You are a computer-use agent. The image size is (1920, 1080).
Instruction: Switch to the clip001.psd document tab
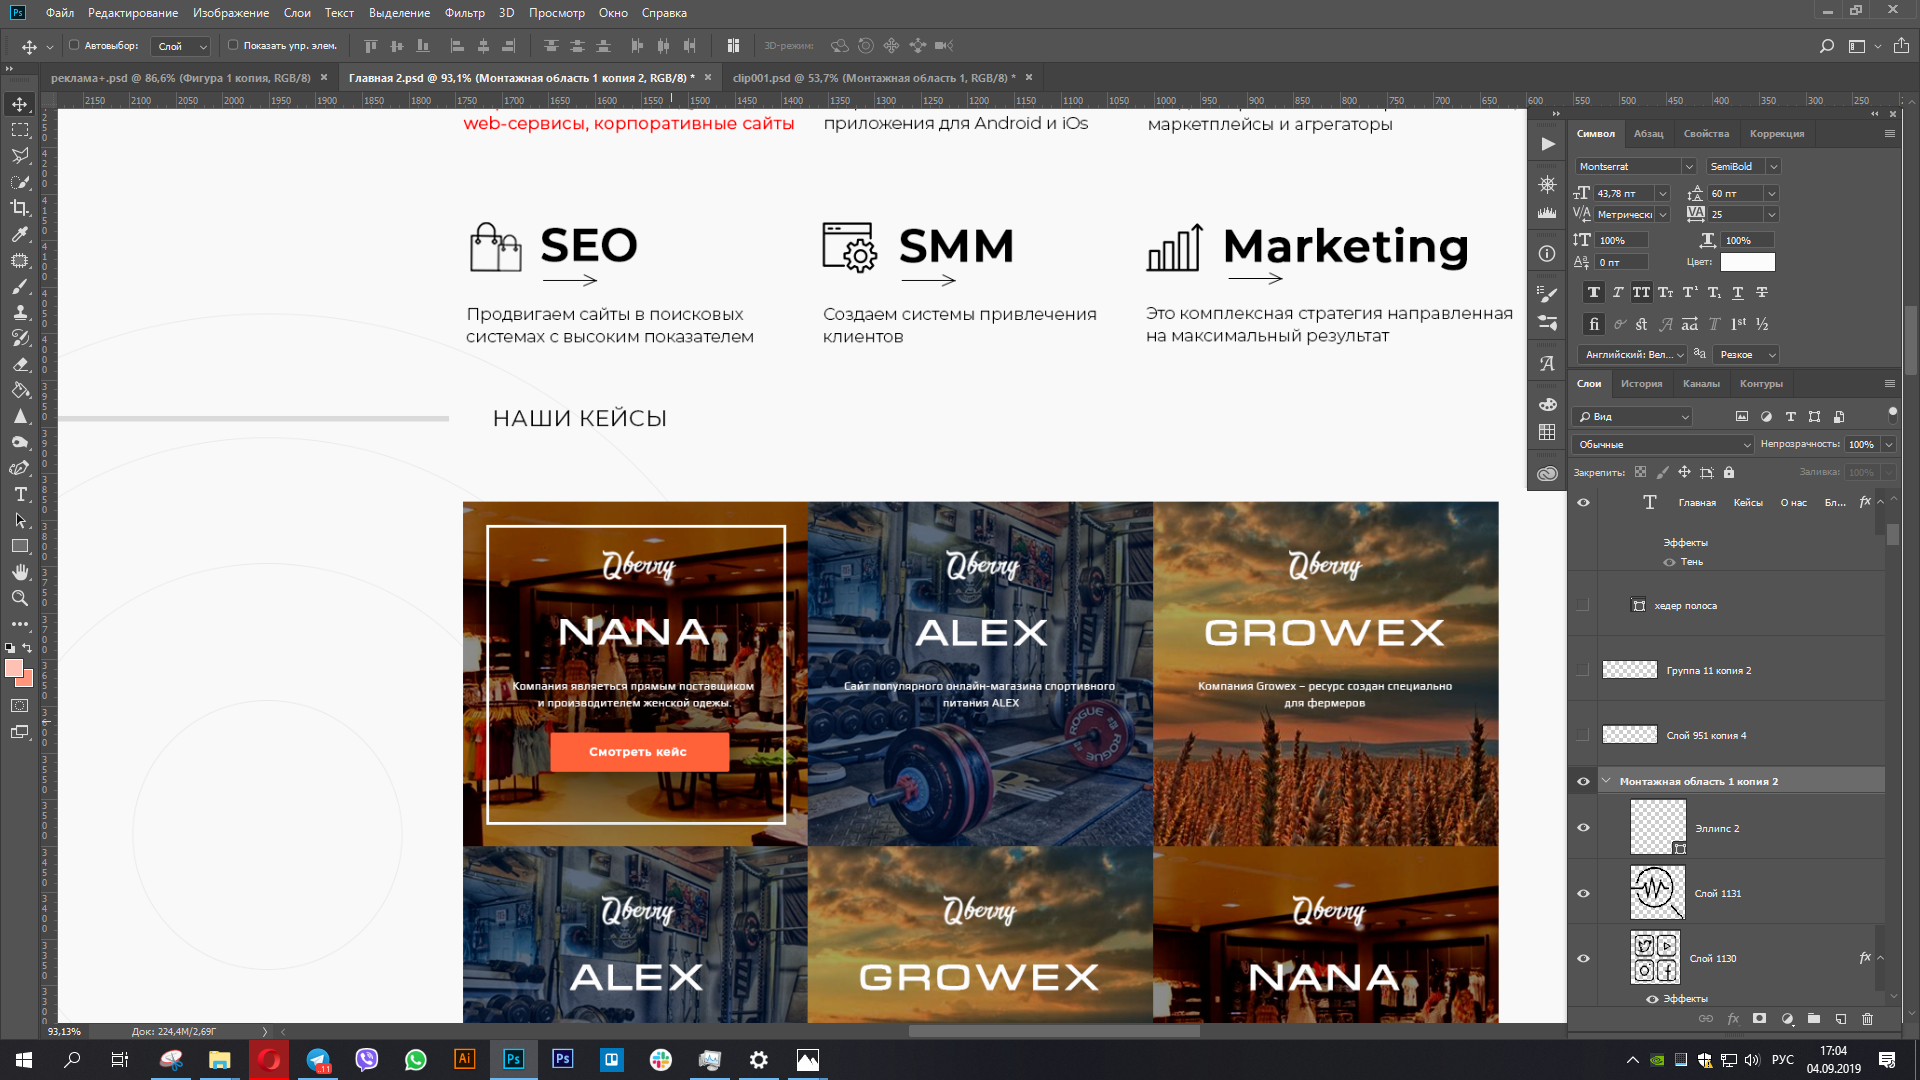coord(873,78)
